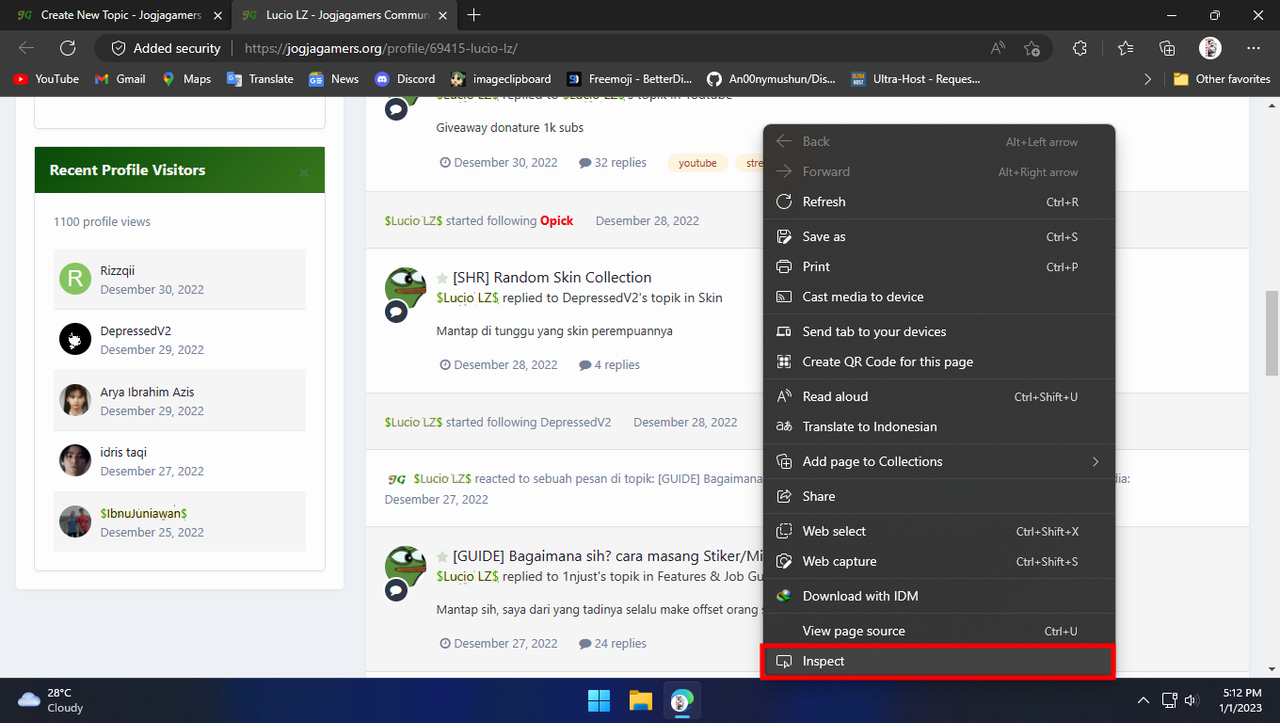Viewport: 1280px width, 723px height.
Task: Choose Translate to Indonesian
Action: click(x=938, y=426)
